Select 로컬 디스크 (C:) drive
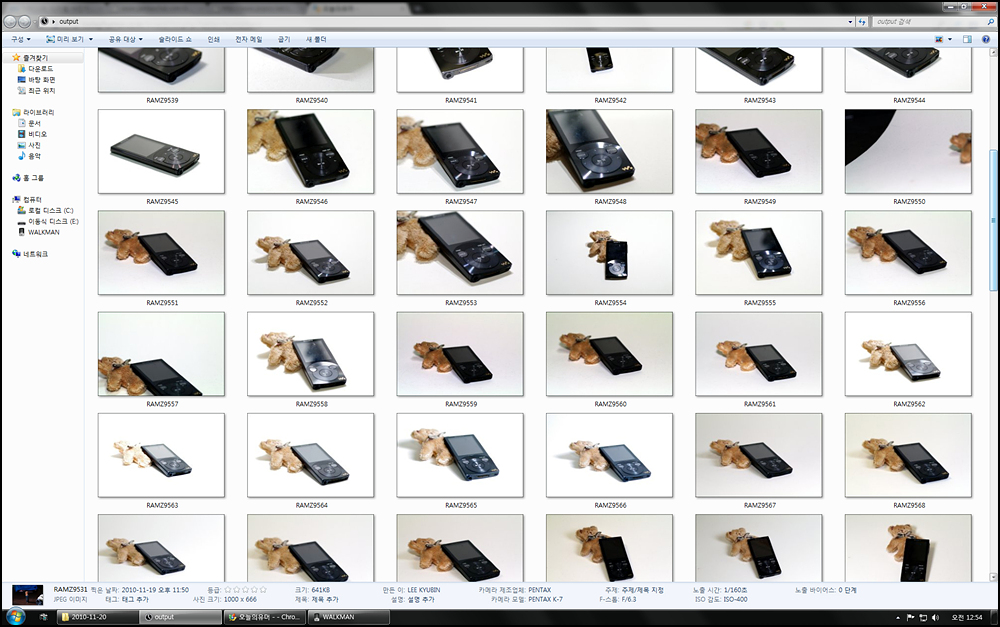 pyautogui.click(x=50, y=210)
